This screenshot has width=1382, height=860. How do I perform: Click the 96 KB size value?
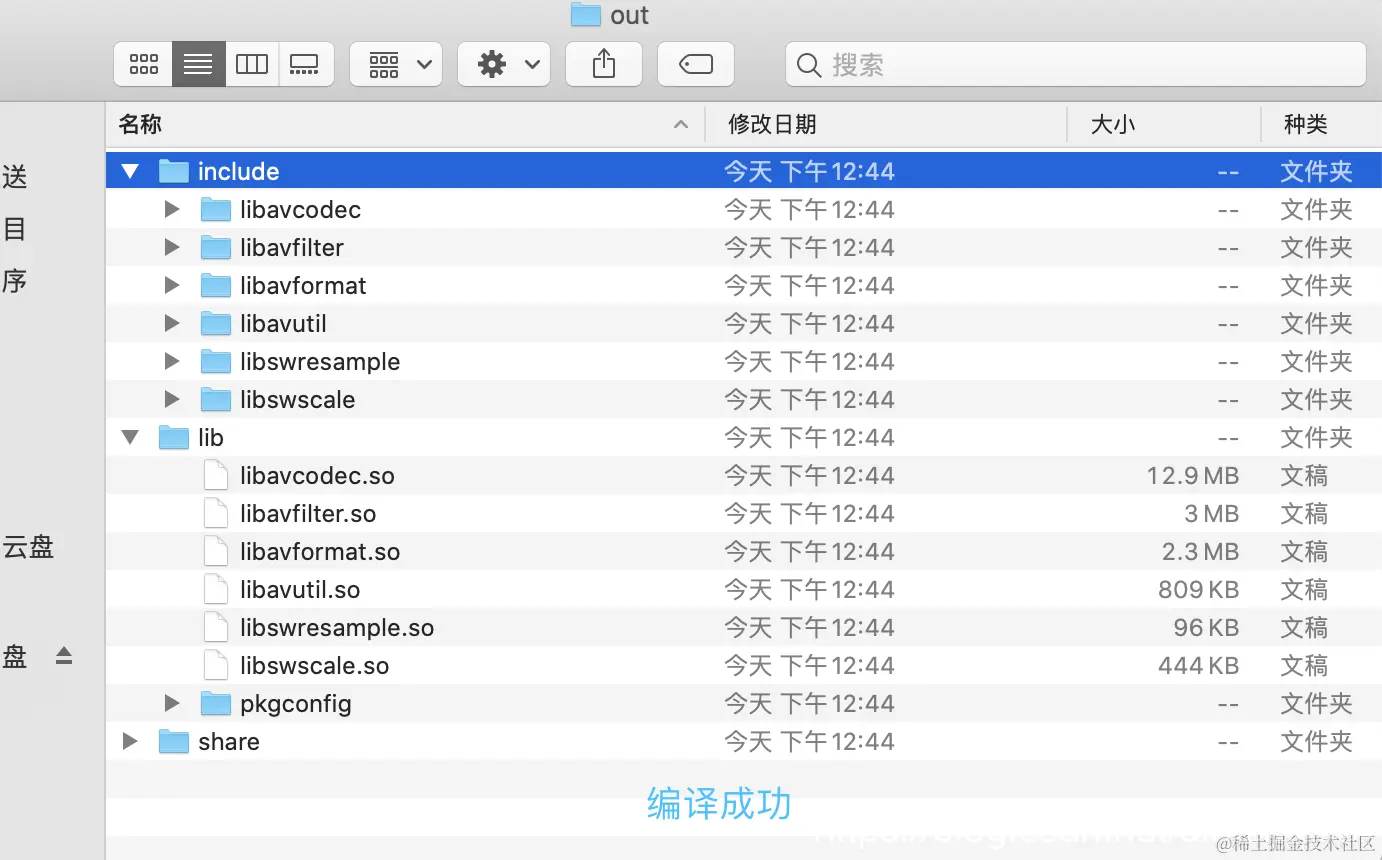pyautogui.click(x=1207, y=627)
